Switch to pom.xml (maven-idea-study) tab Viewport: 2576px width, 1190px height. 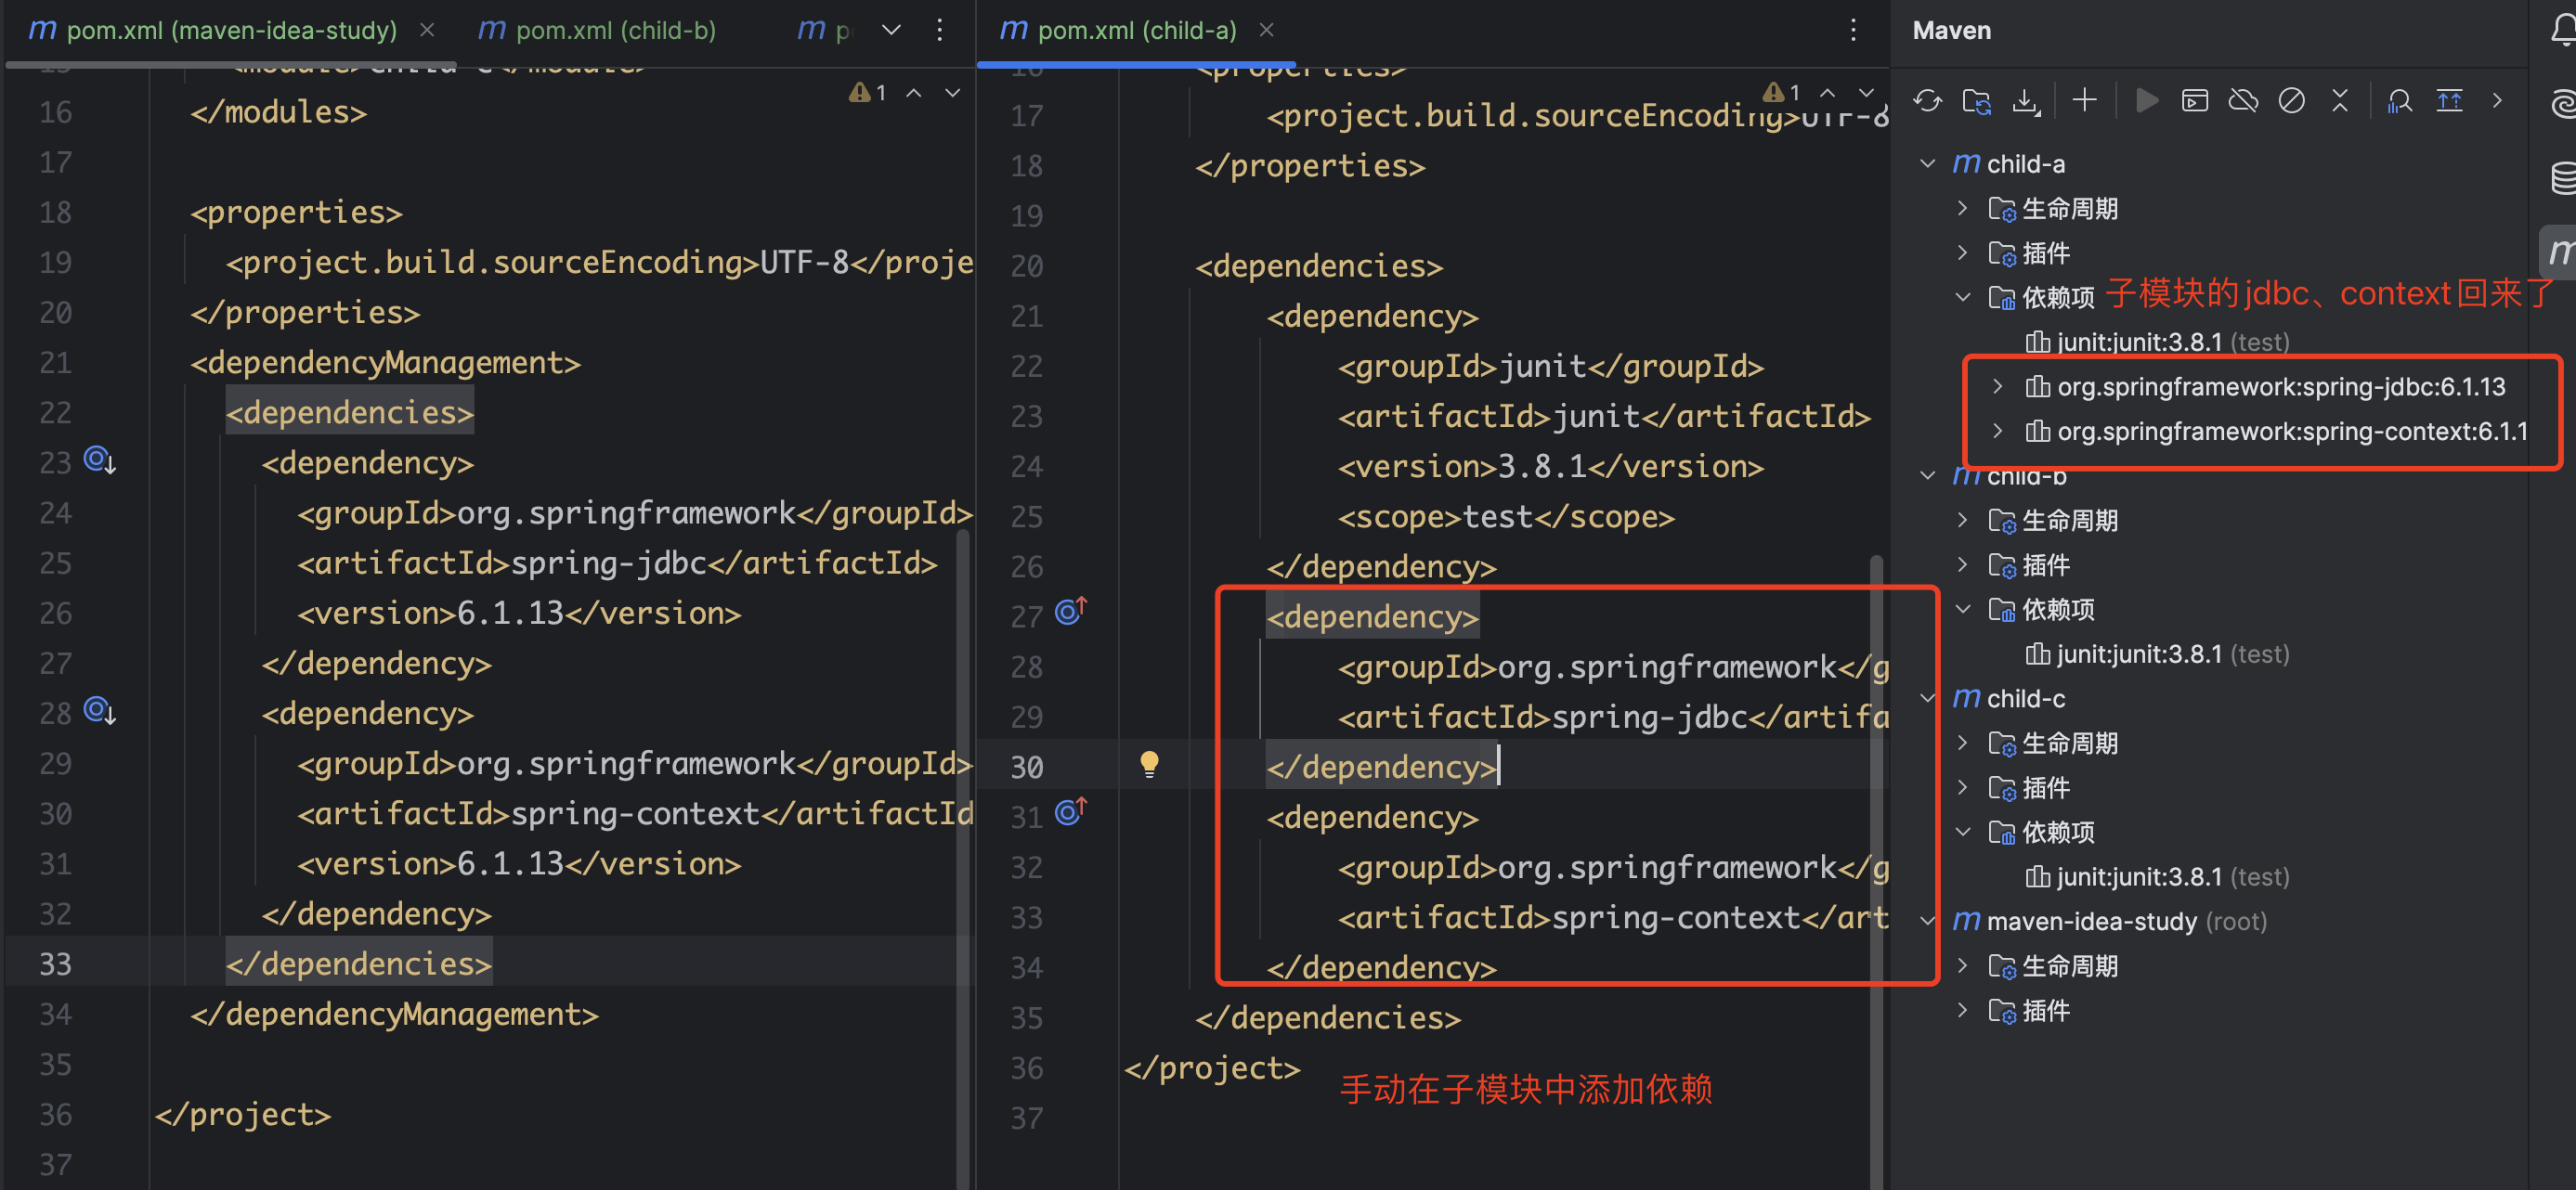point(230,30)
